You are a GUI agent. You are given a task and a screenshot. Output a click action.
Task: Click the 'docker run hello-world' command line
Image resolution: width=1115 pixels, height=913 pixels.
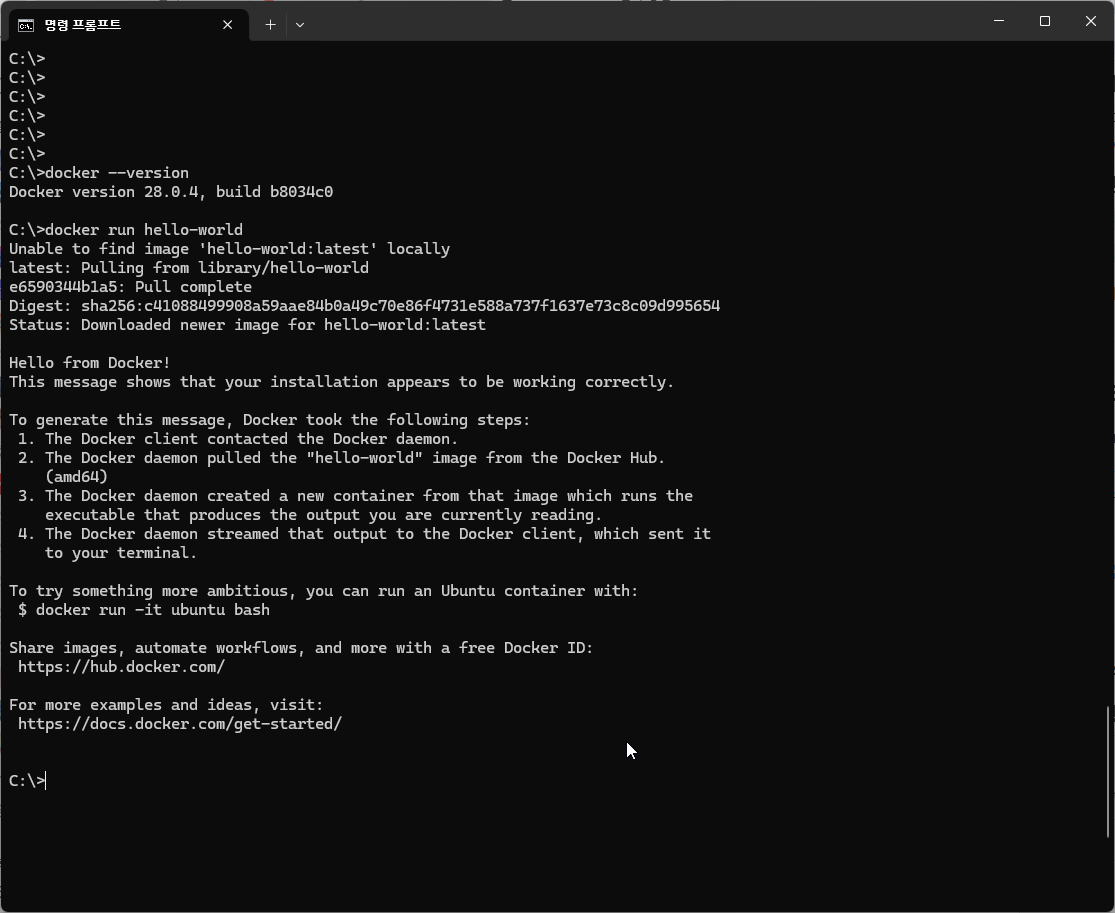[126, 230]
